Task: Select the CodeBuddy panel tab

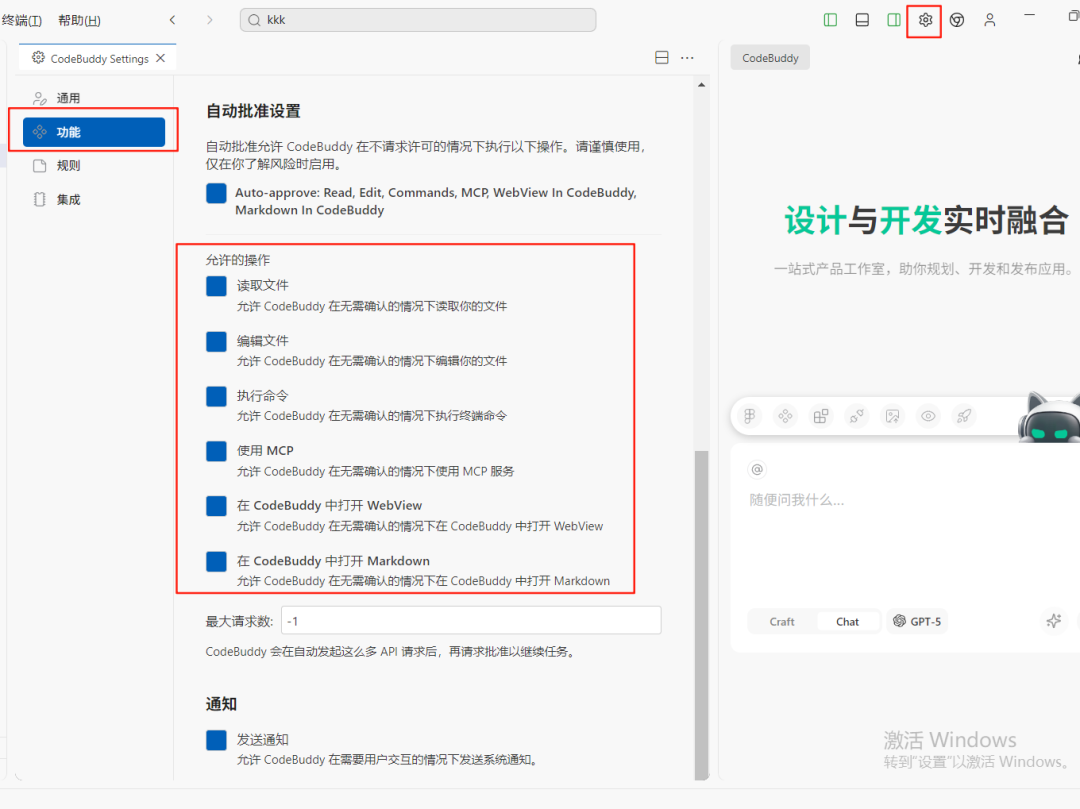Action: coord(770,58)
